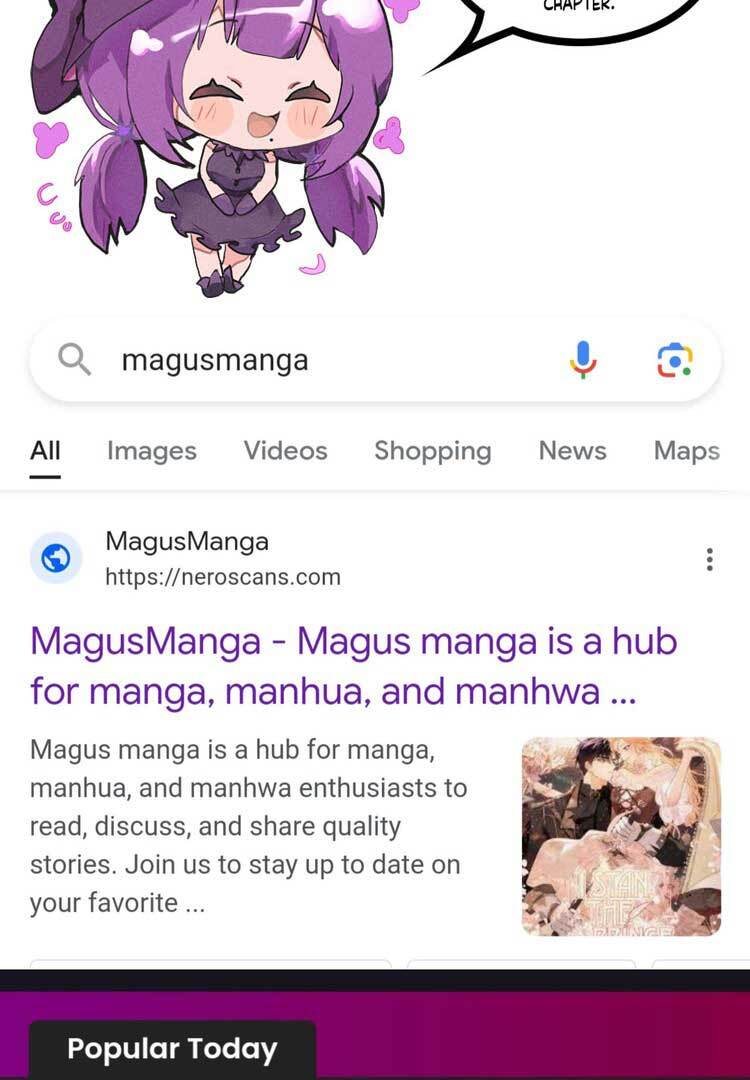750x1080 pixels.
Task: Open the News results tab
Action: coord(572,450)
